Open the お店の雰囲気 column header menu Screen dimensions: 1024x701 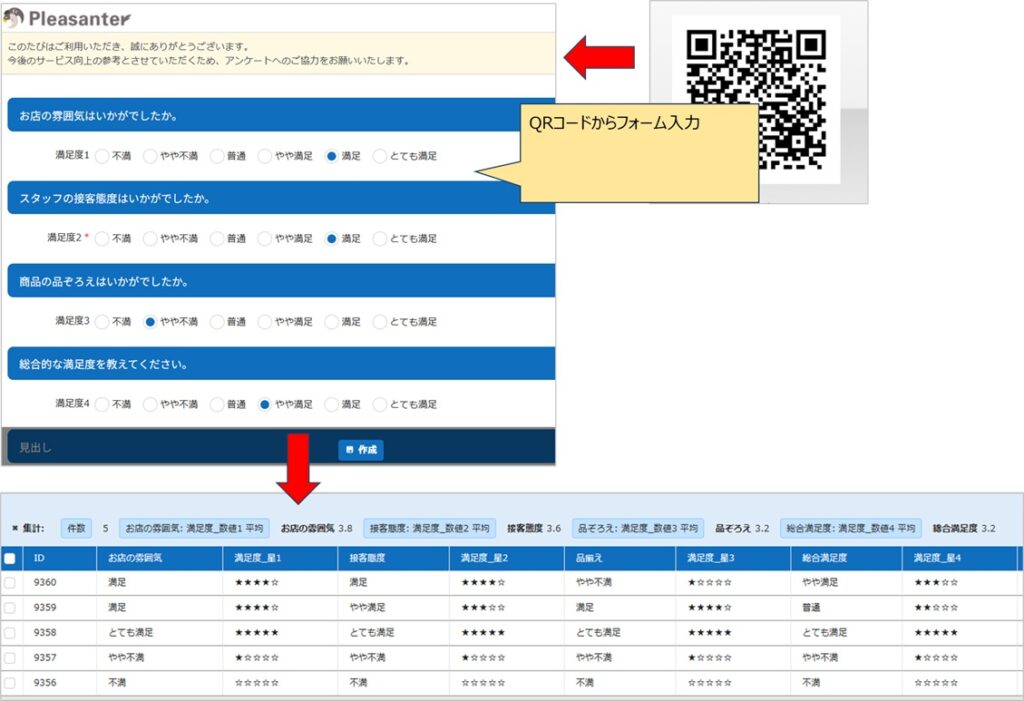[135, 558]
